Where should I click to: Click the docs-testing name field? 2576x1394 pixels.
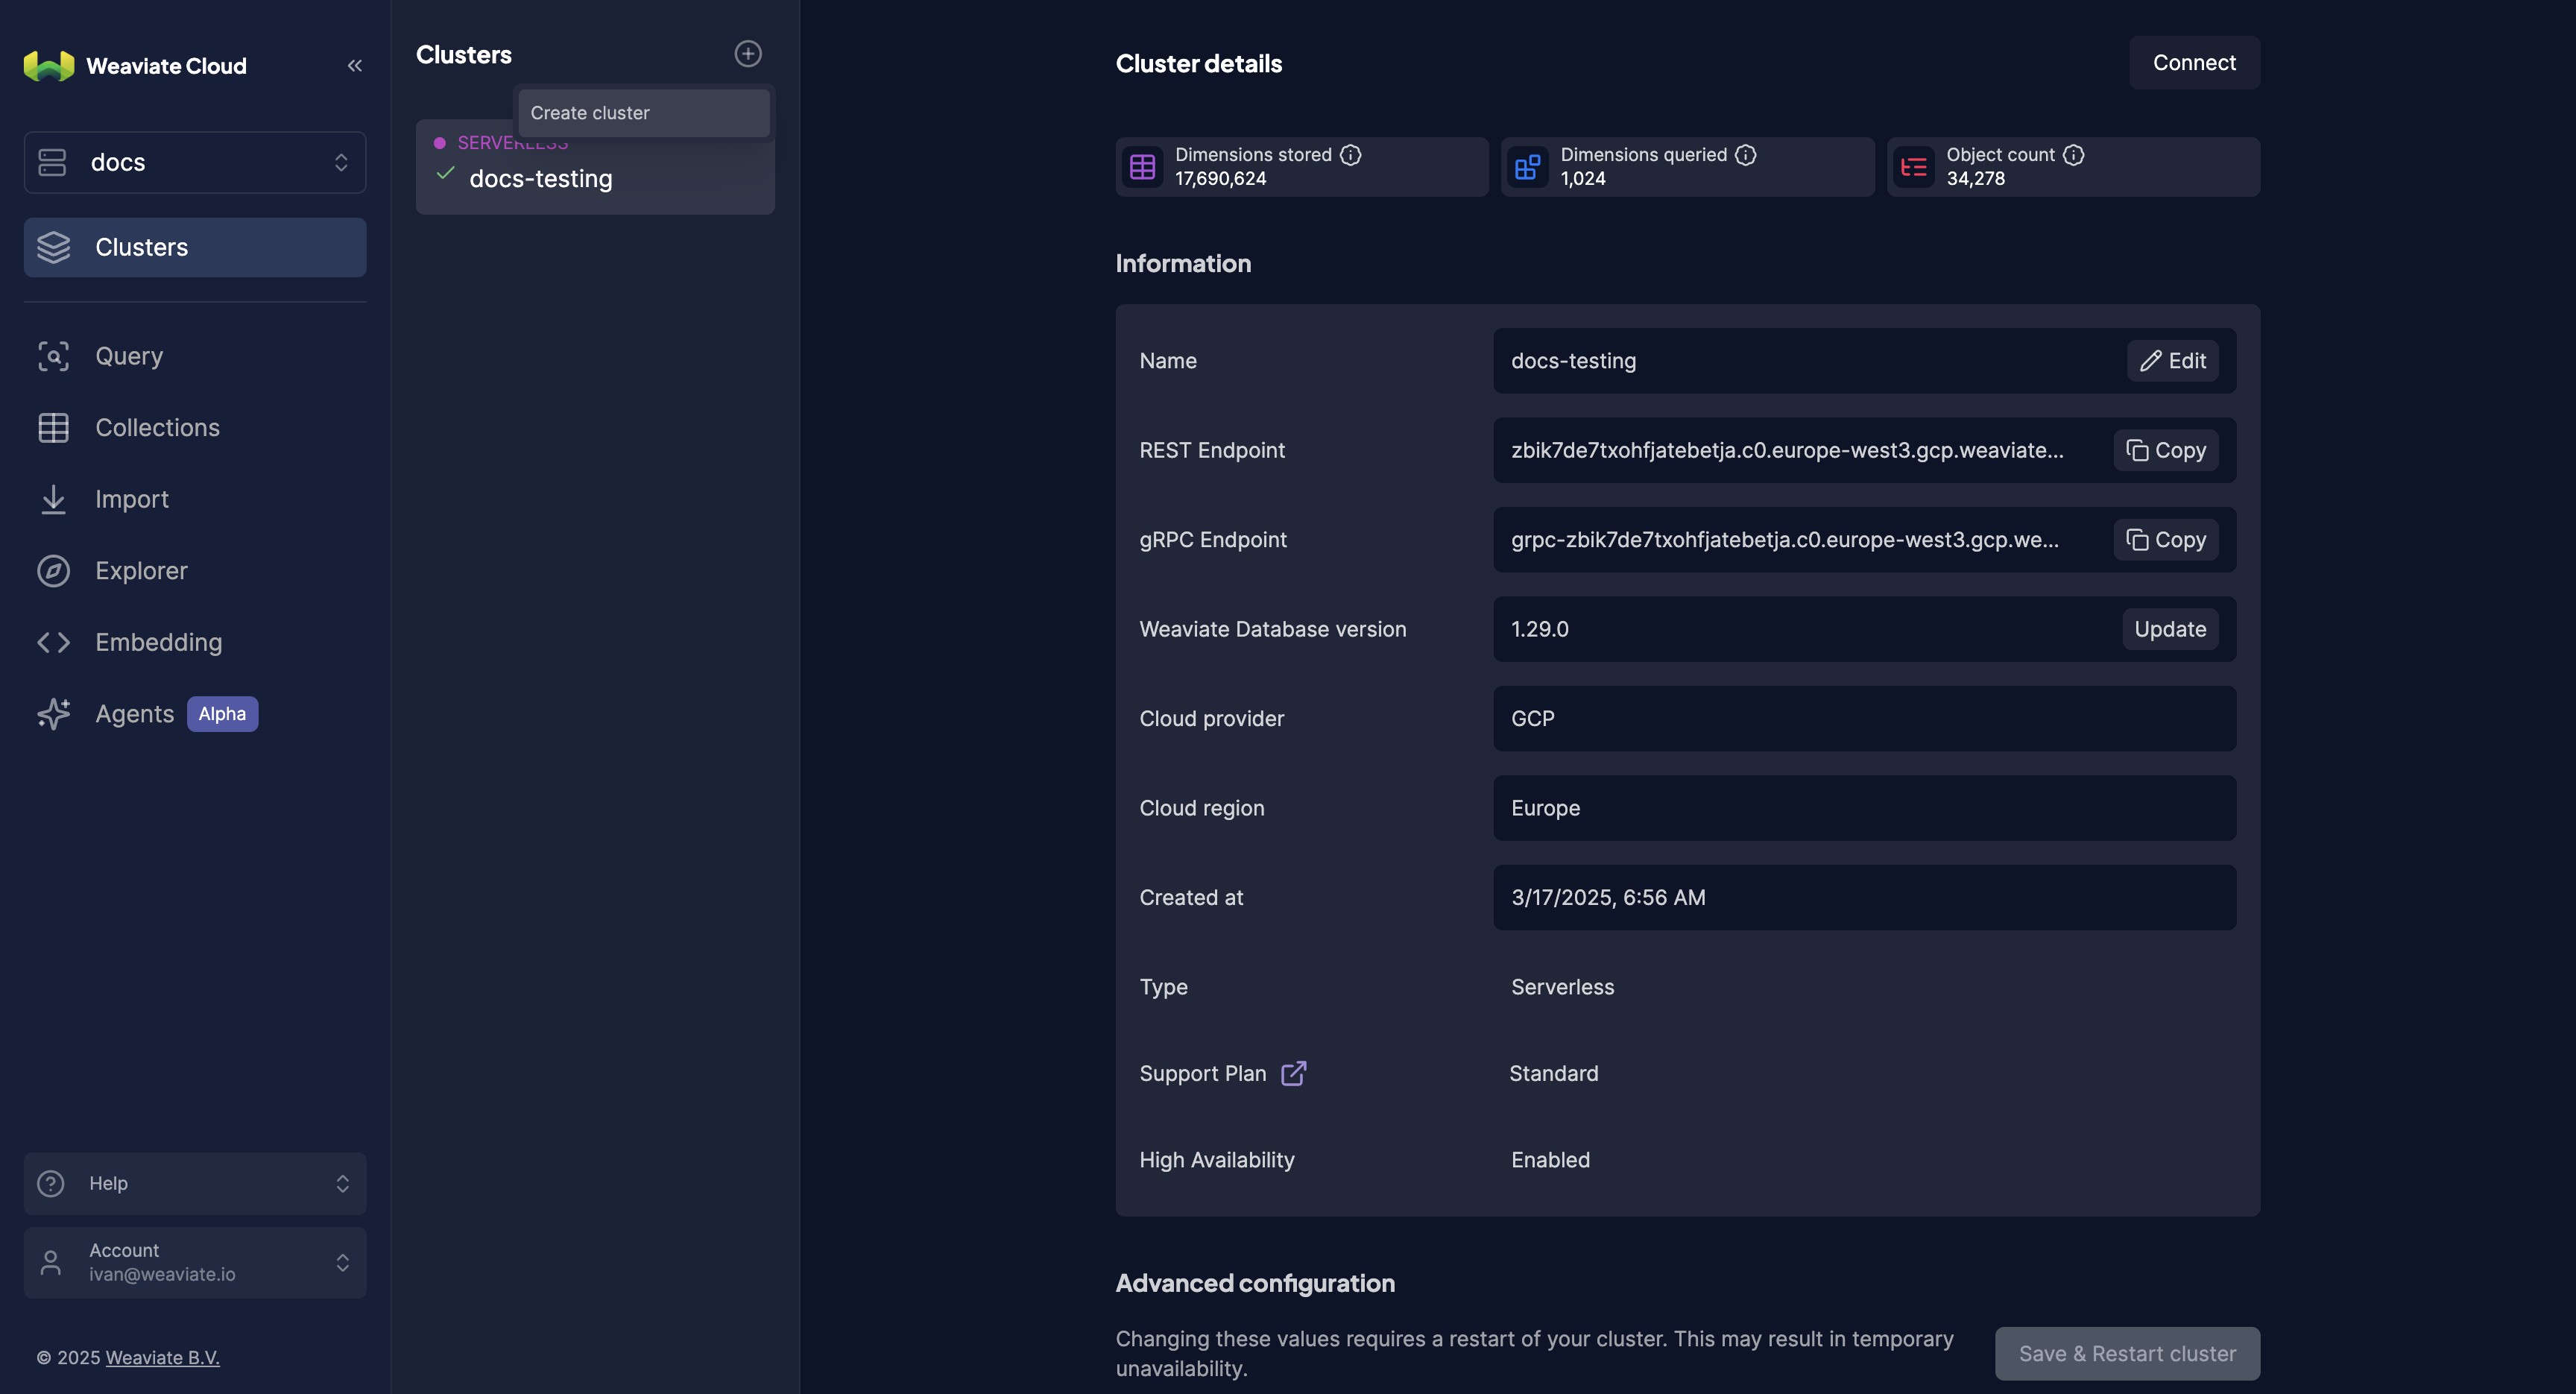(1865, 361)
